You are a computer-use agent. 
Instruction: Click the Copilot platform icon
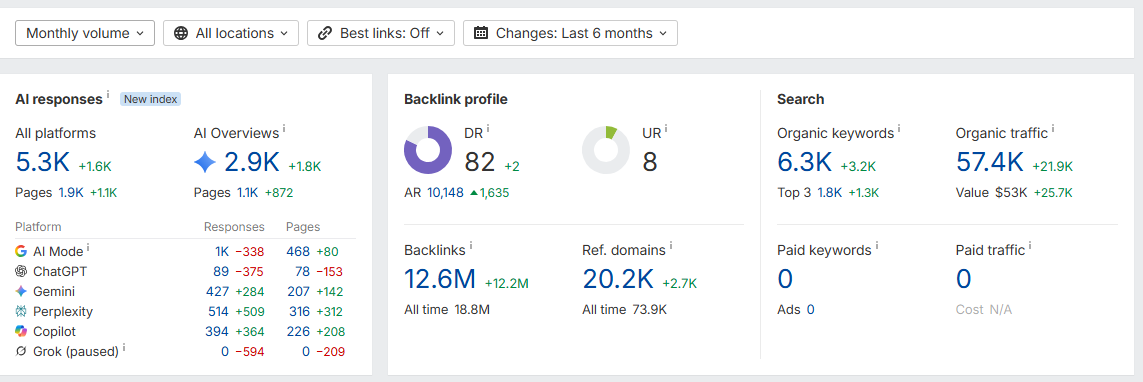(x=21, y=332)
